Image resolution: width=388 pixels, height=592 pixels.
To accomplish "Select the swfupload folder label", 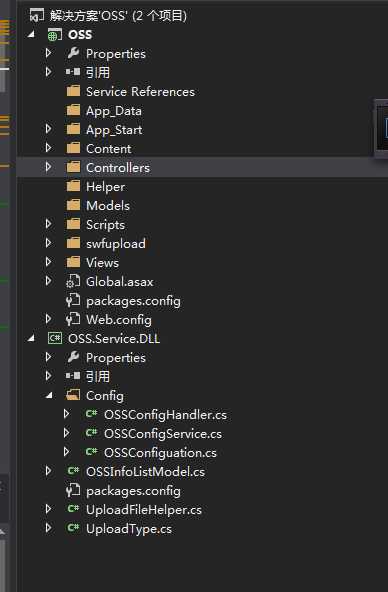I will point(116,244).
